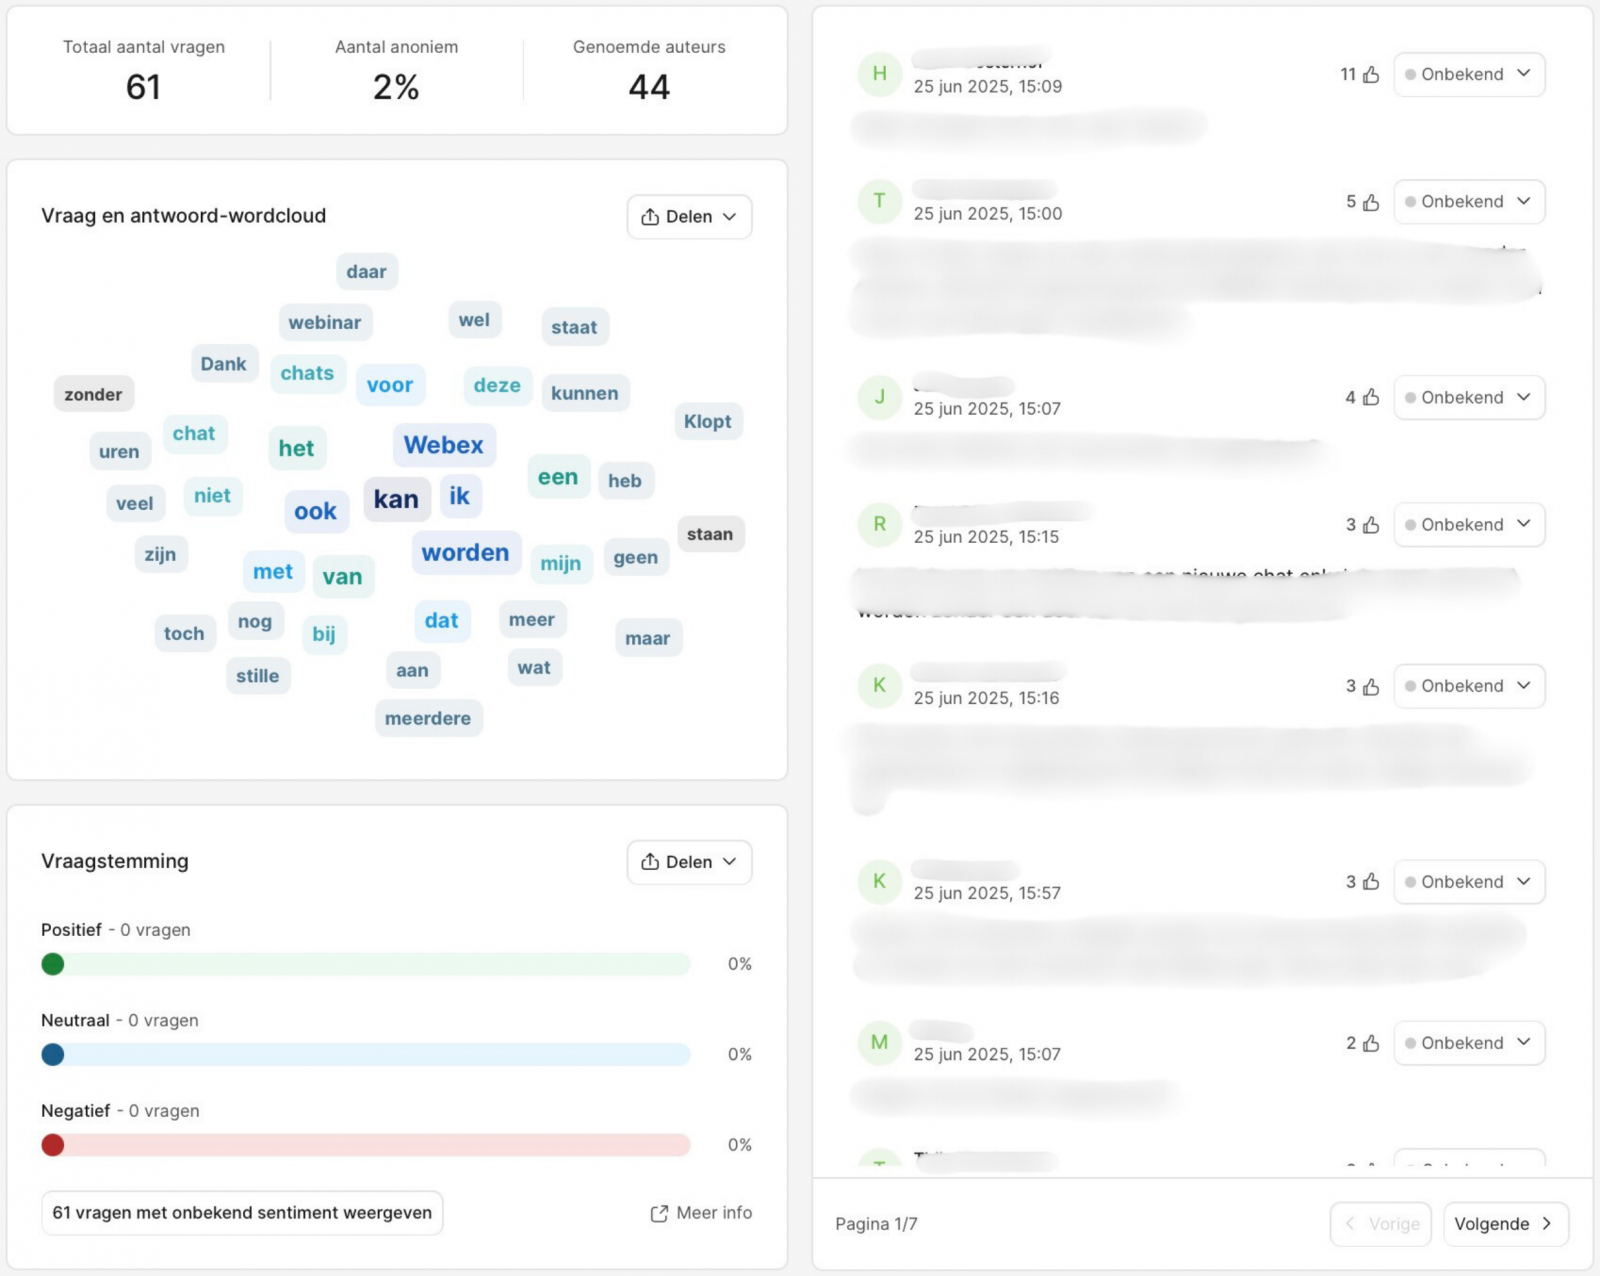The height and width of the screenshot is (1276, 1600).
Task: Like the question posted at 15:09
Action: coord(1370,75)
